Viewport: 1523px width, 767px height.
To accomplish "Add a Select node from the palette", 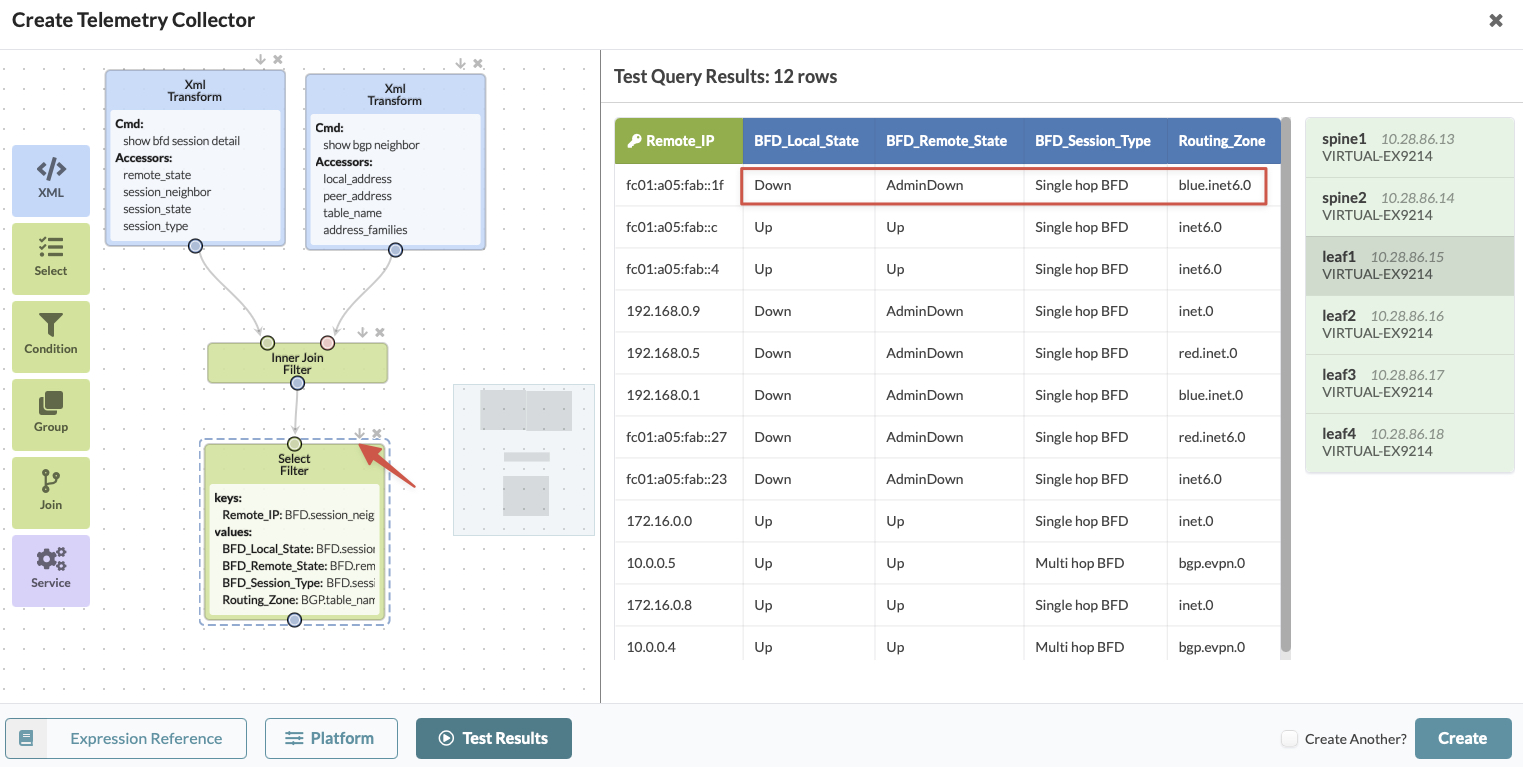I will (x=51, y=259).
